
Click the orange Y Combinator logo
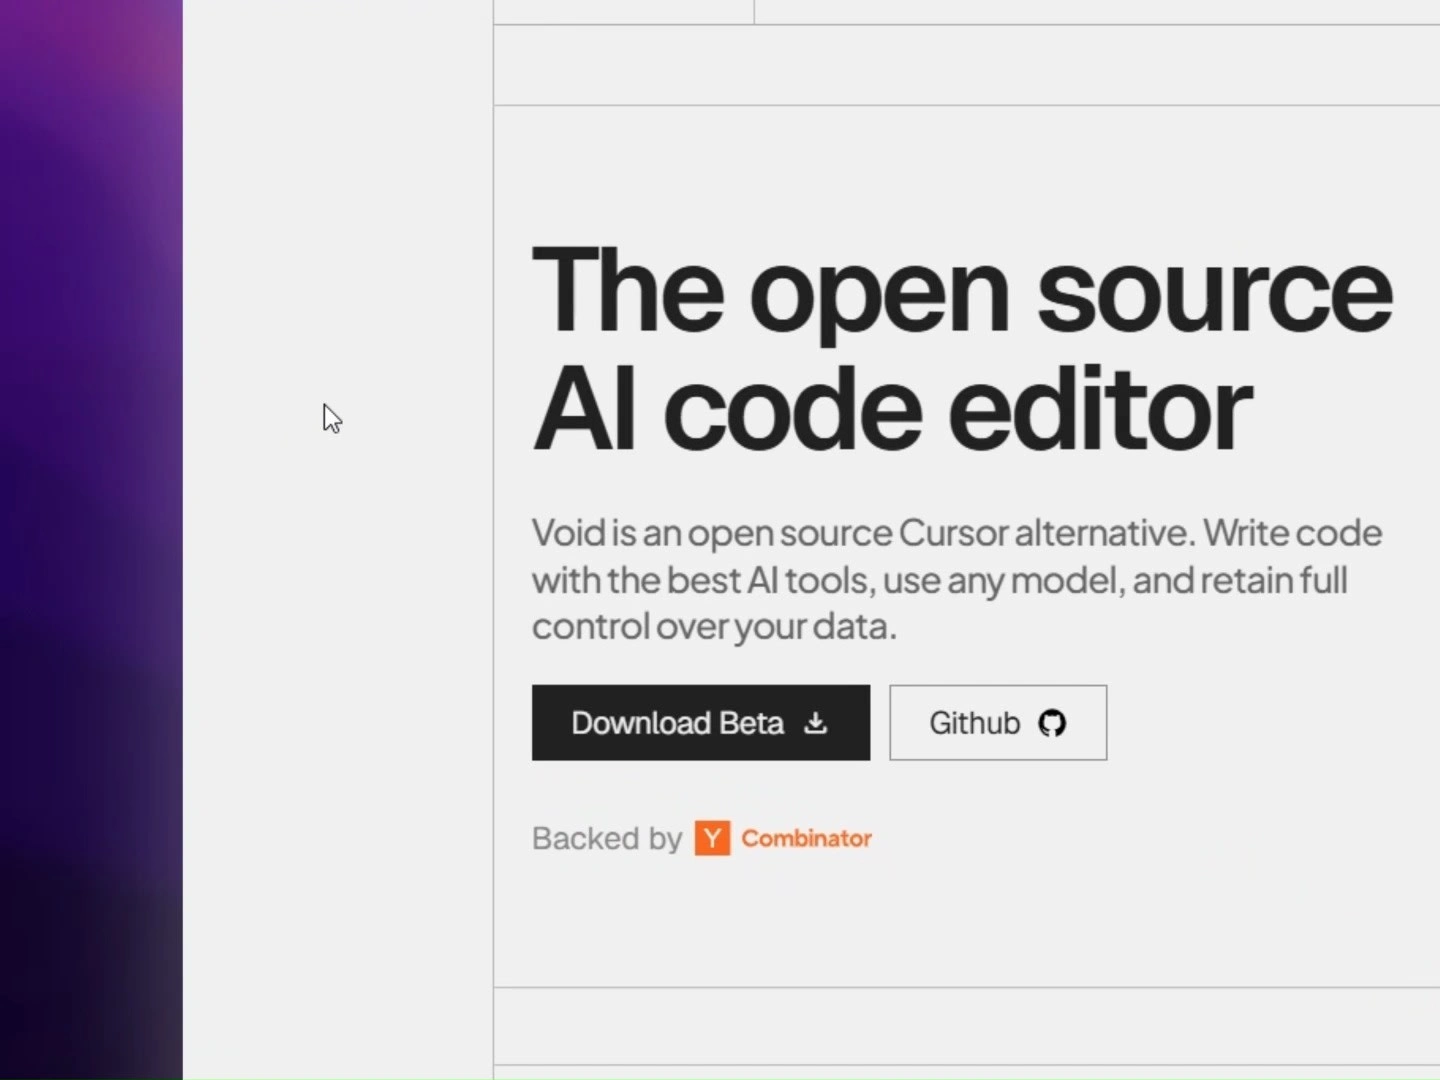[x=712, y=838]
